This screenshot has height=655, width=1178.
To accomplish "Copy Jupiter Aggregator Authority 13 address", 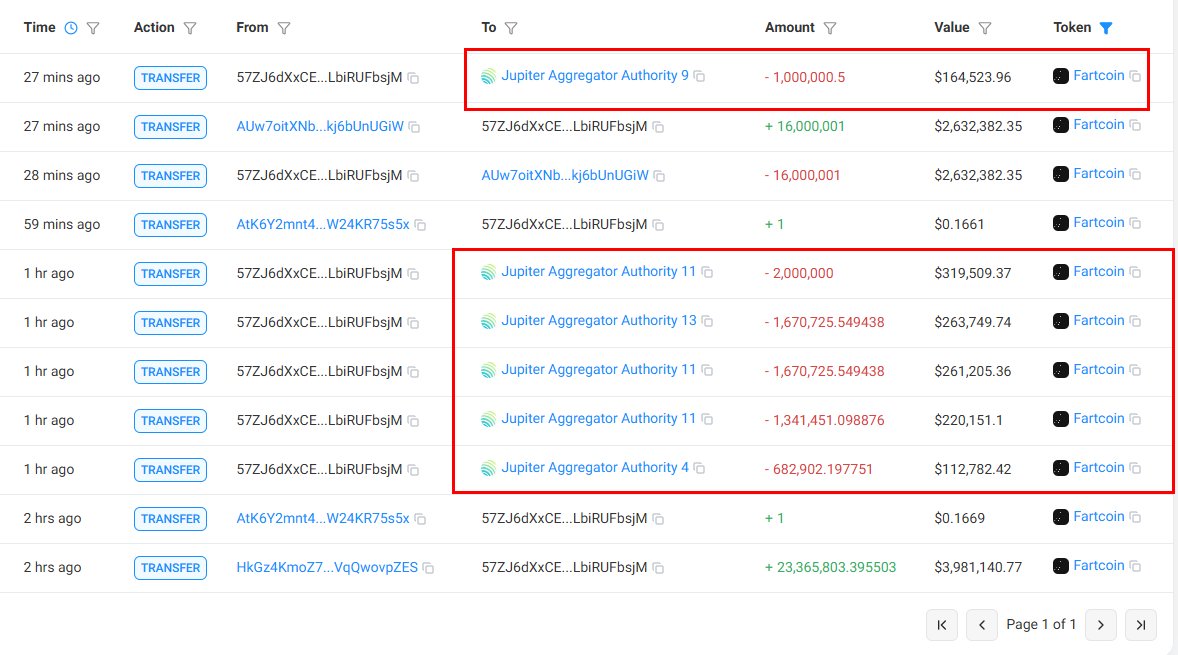I will pos(707,321).
